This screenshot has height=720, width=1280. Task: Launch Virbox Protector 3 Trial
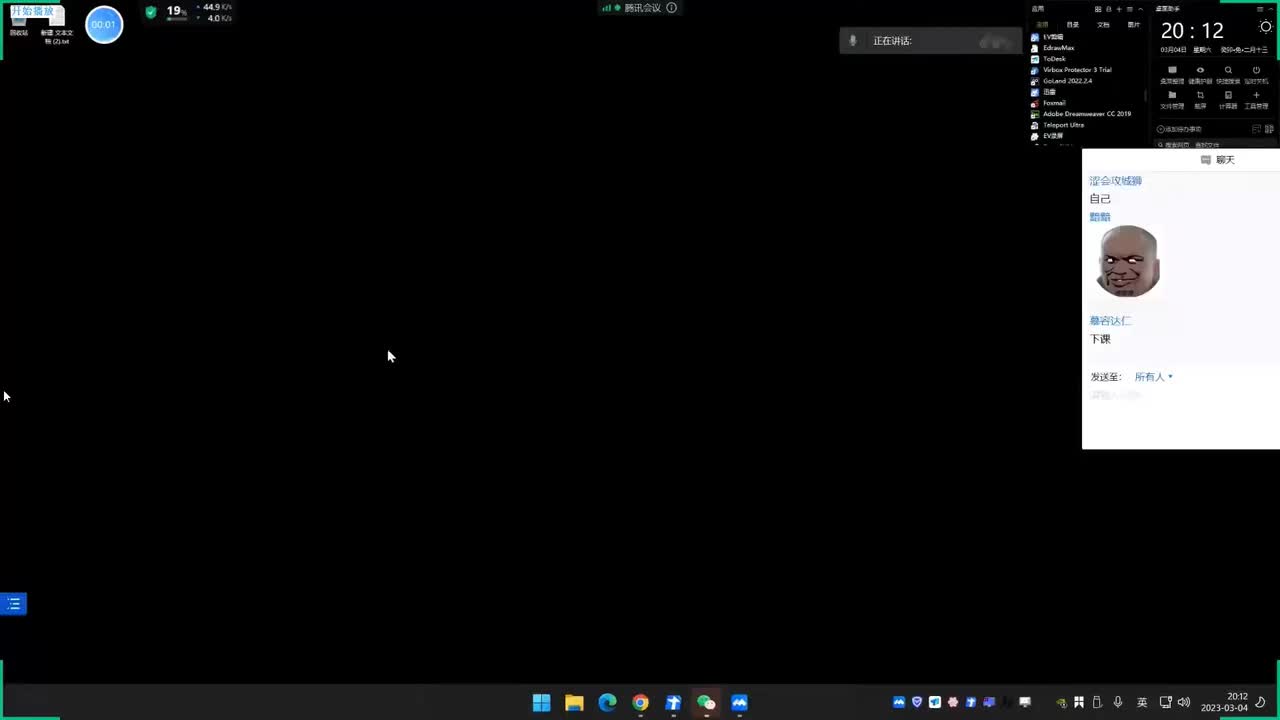[1077, 70]
